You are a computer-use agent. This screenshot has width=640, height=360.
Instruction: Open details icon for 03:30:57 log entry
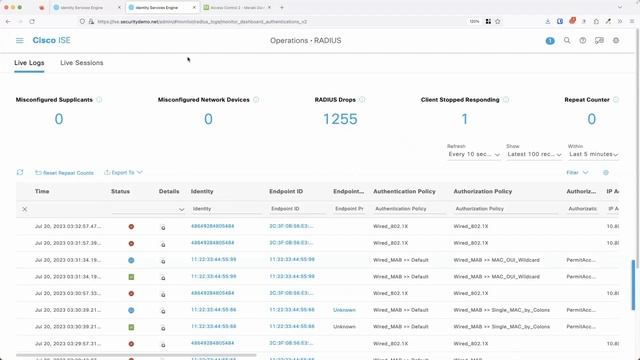(x=163, y=294)
